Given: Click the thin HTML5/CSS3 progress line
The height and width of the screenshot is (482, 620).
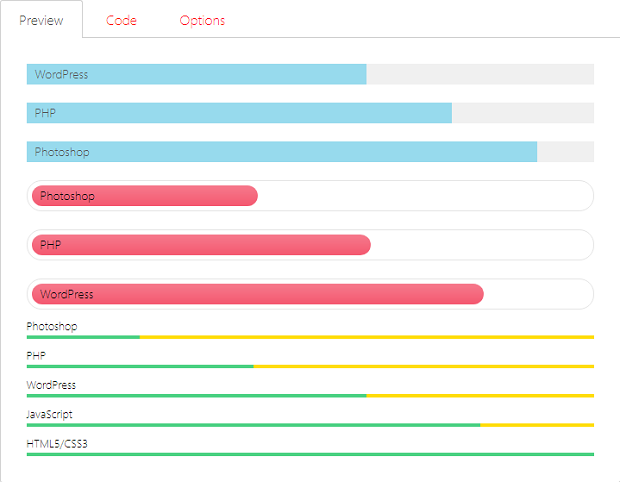Looking at the screenshot, I should 310,454.
